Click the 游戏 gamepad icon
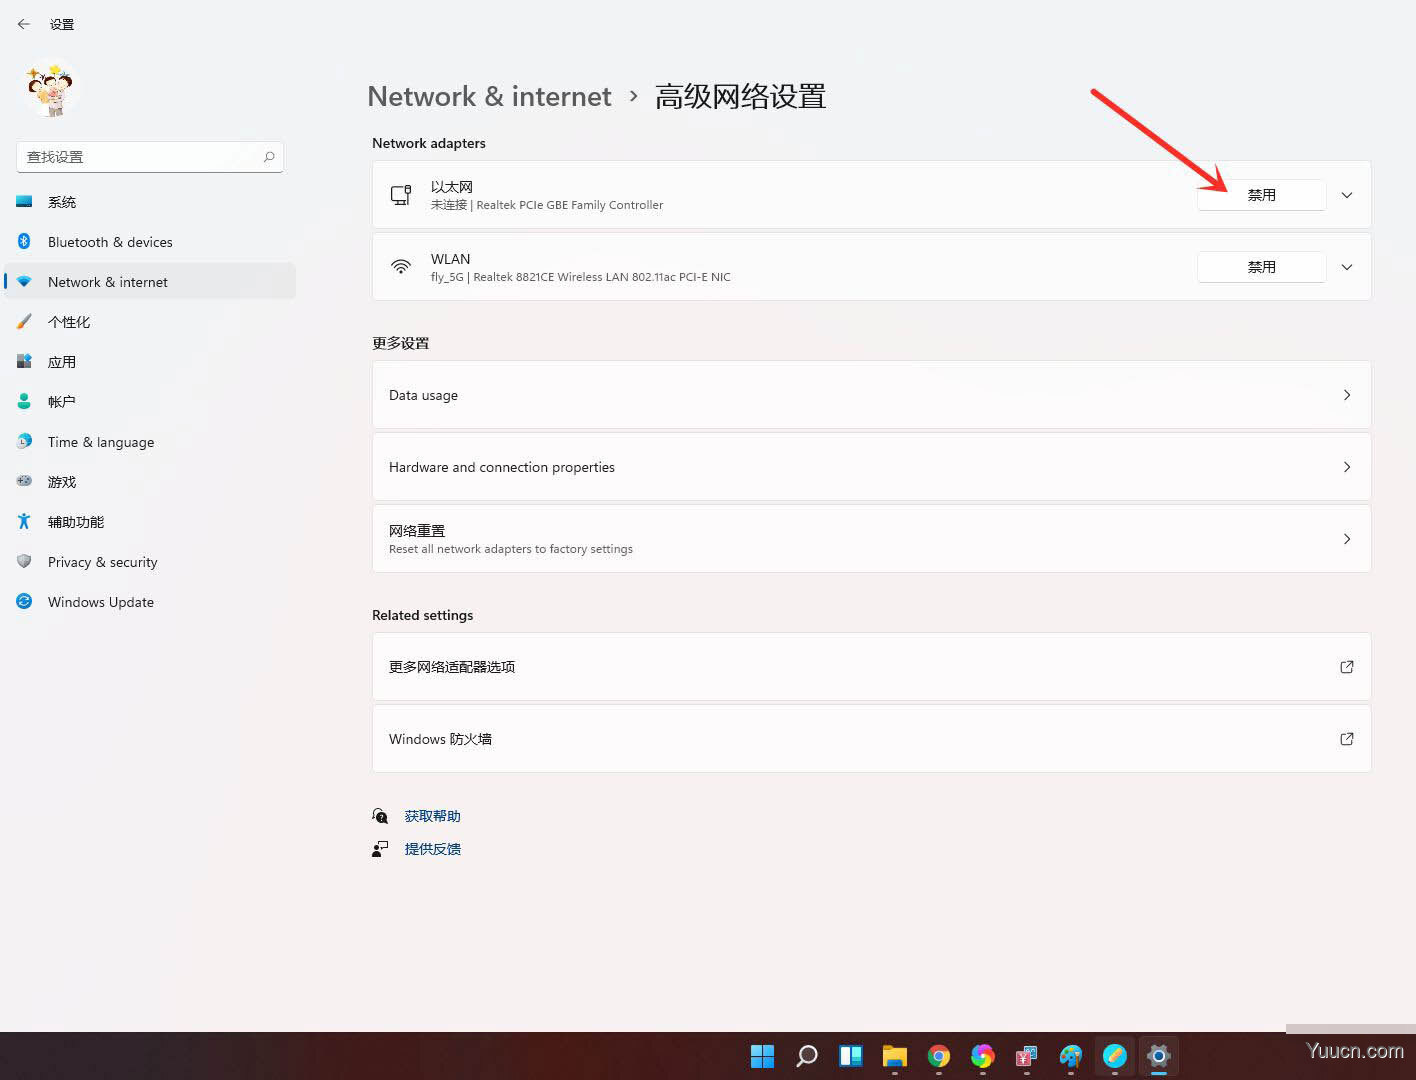This screenshot has height=1080, width=1416. tap(24, 481)
